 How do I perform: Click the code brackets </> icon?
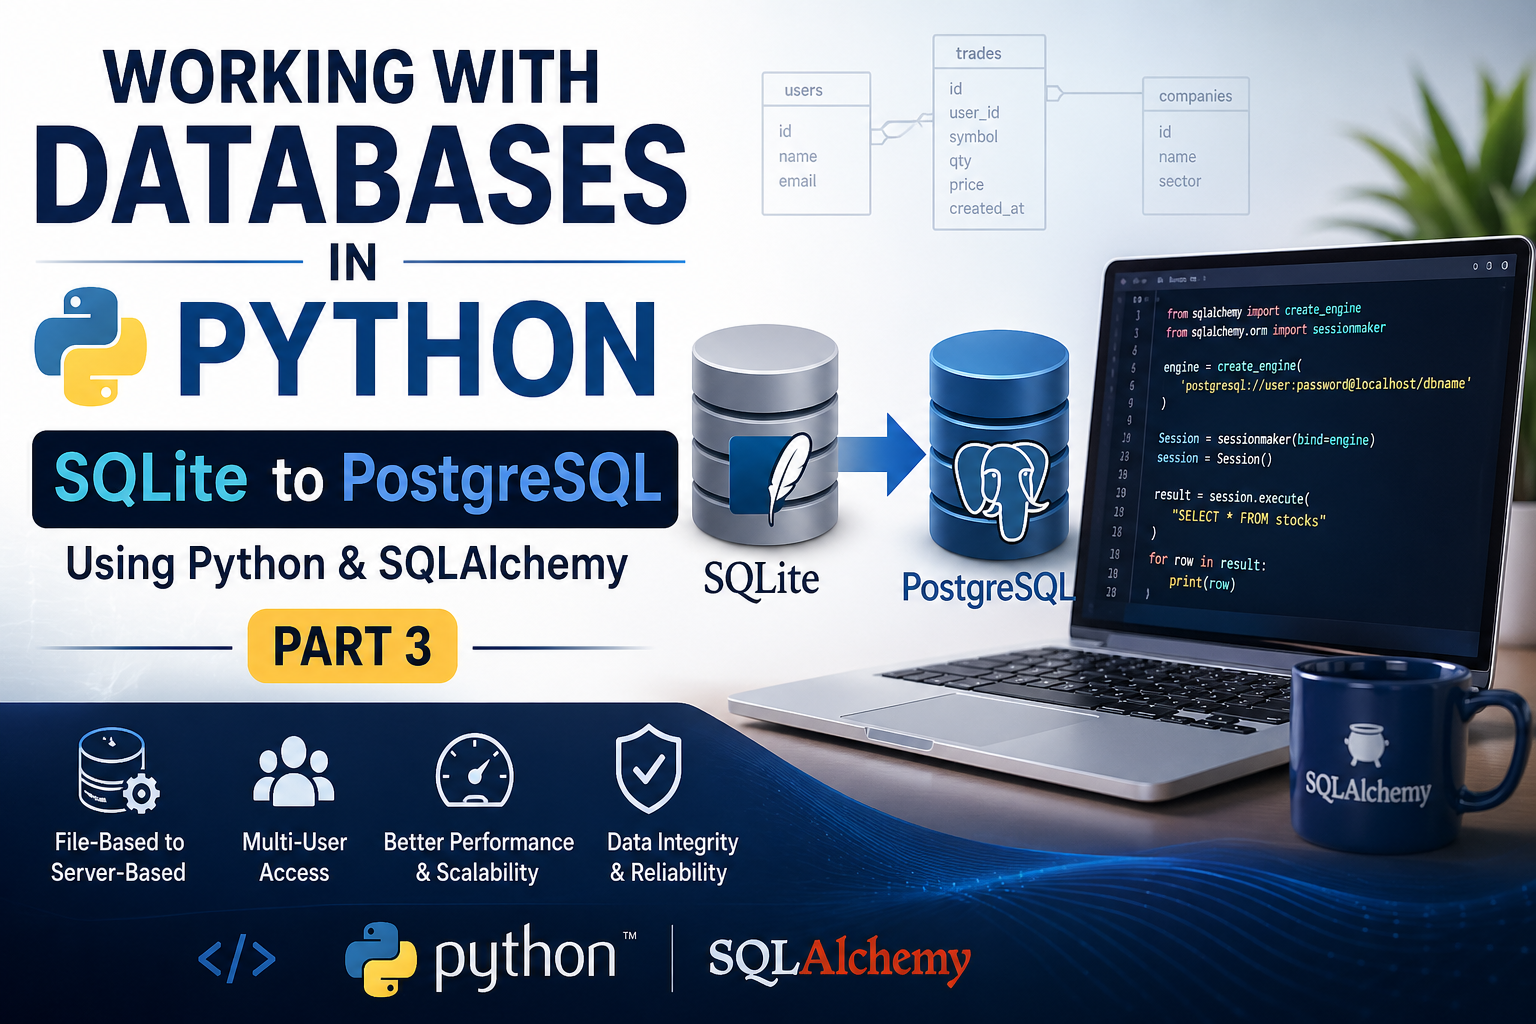(x=237, y=959)
